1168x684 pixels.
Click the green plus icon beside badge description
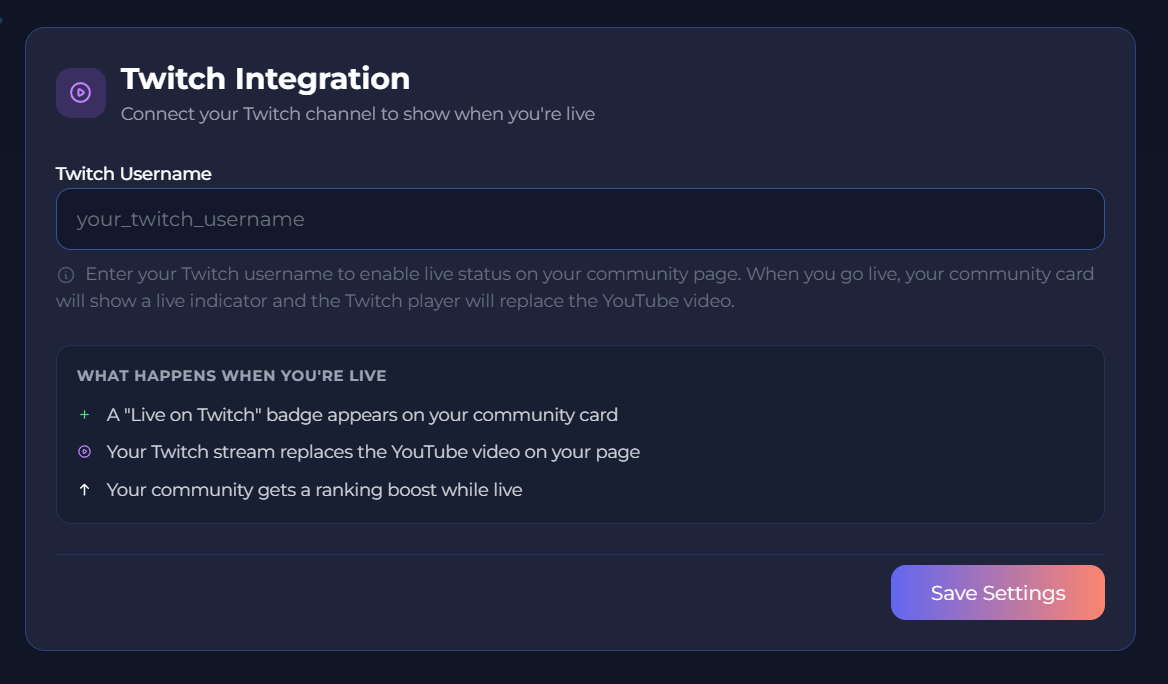pos(85,414)
